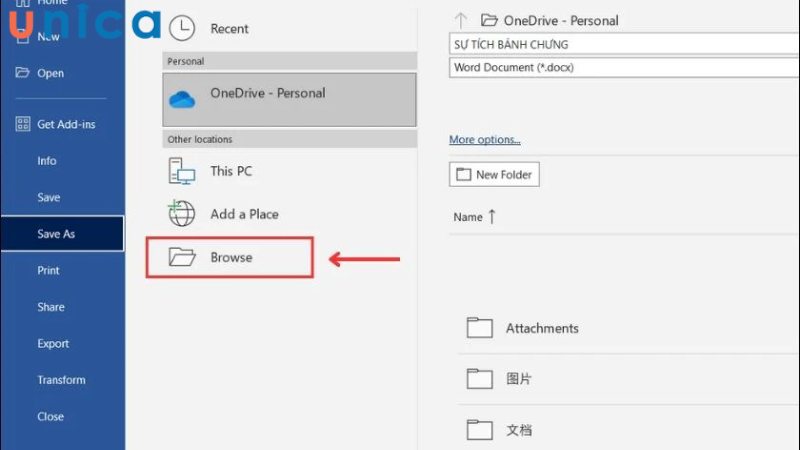
Task: Open the More options link
Action: pyautogui.click(x=485, y=140)
